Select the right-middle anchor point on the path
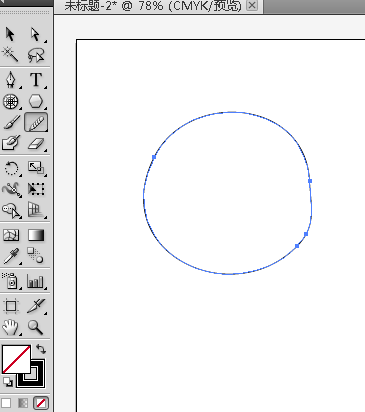365x412 pixels. click(310, 181)
